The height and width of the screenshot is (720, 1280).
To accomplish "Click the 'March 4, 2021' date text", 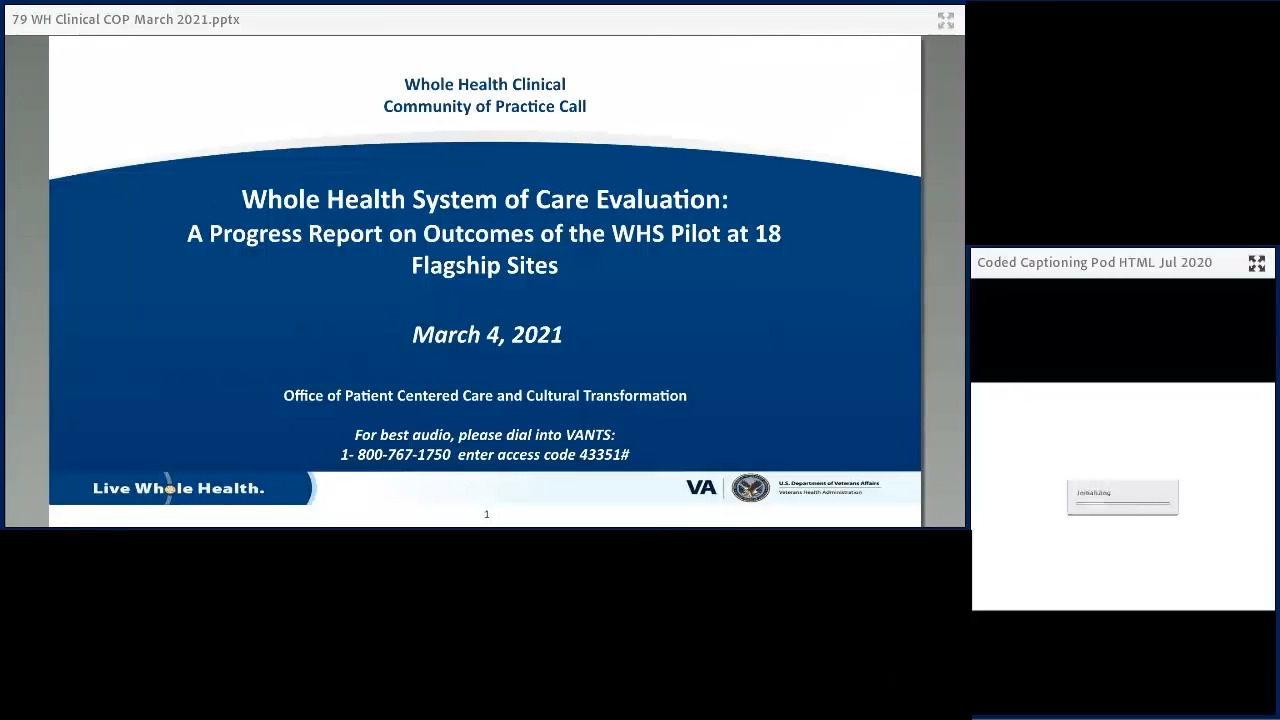I will coord(487,335).
